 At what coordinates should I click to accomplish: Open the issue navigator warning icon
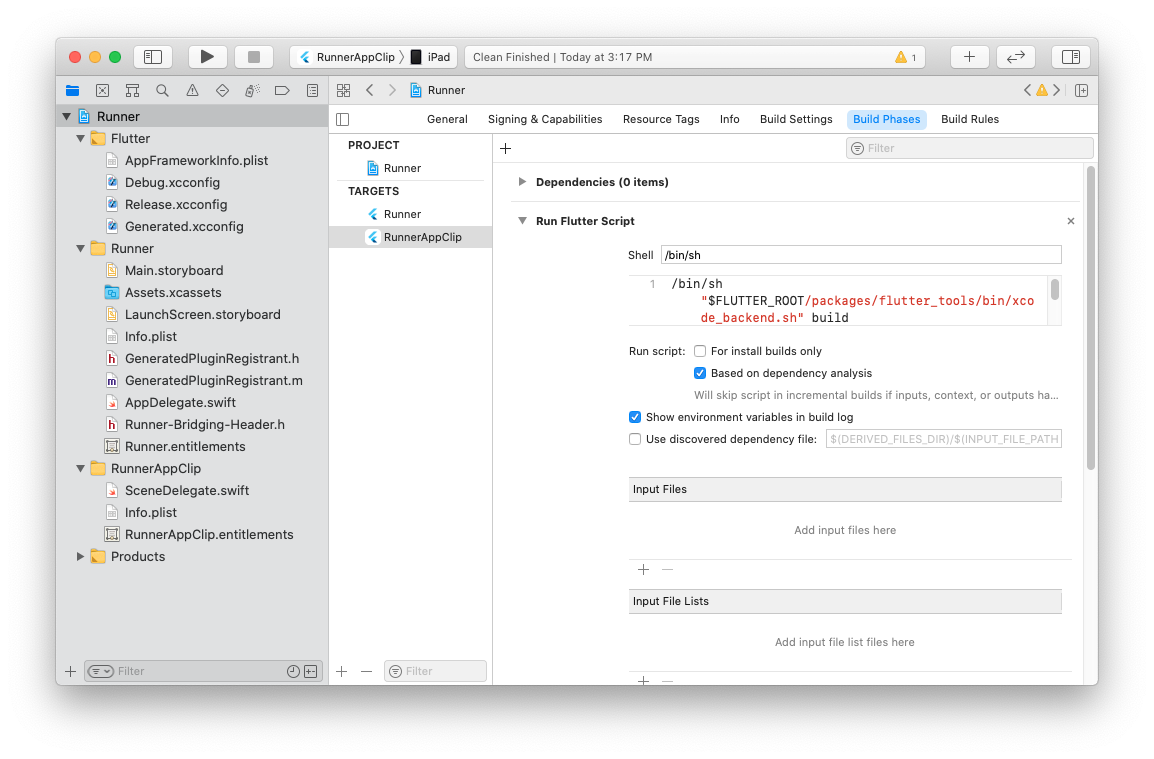(192, 90)
